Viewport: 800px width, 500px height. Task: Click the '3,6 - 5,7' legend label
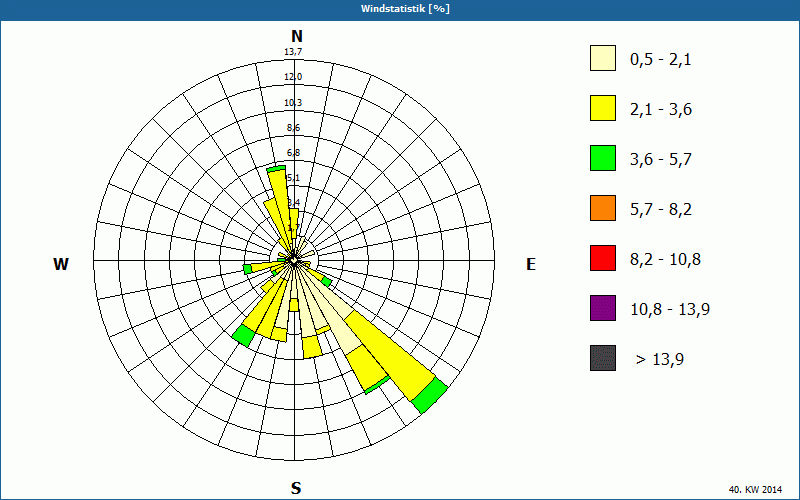[661, 160]
